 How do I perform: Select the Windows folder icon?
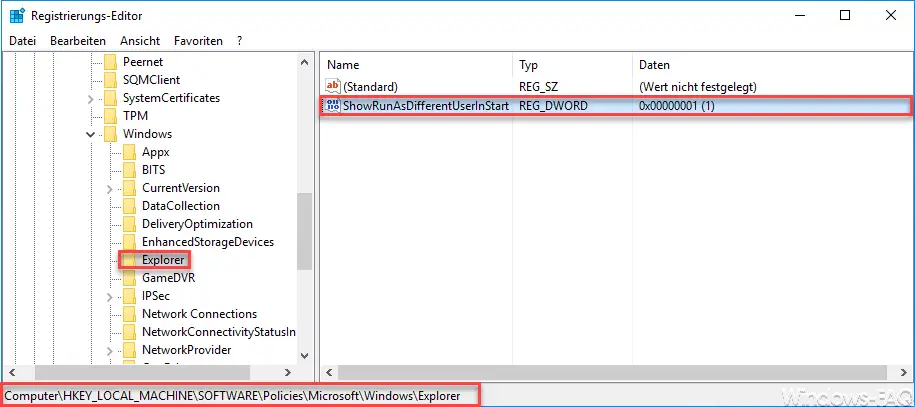tap(110, 134)
